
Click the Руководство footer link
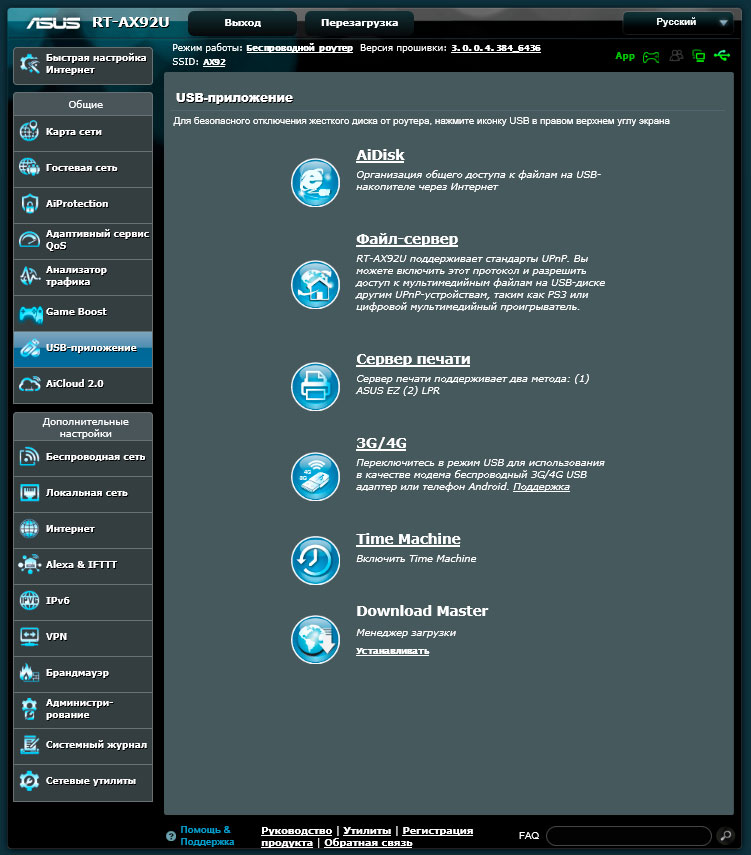point(296,830)
